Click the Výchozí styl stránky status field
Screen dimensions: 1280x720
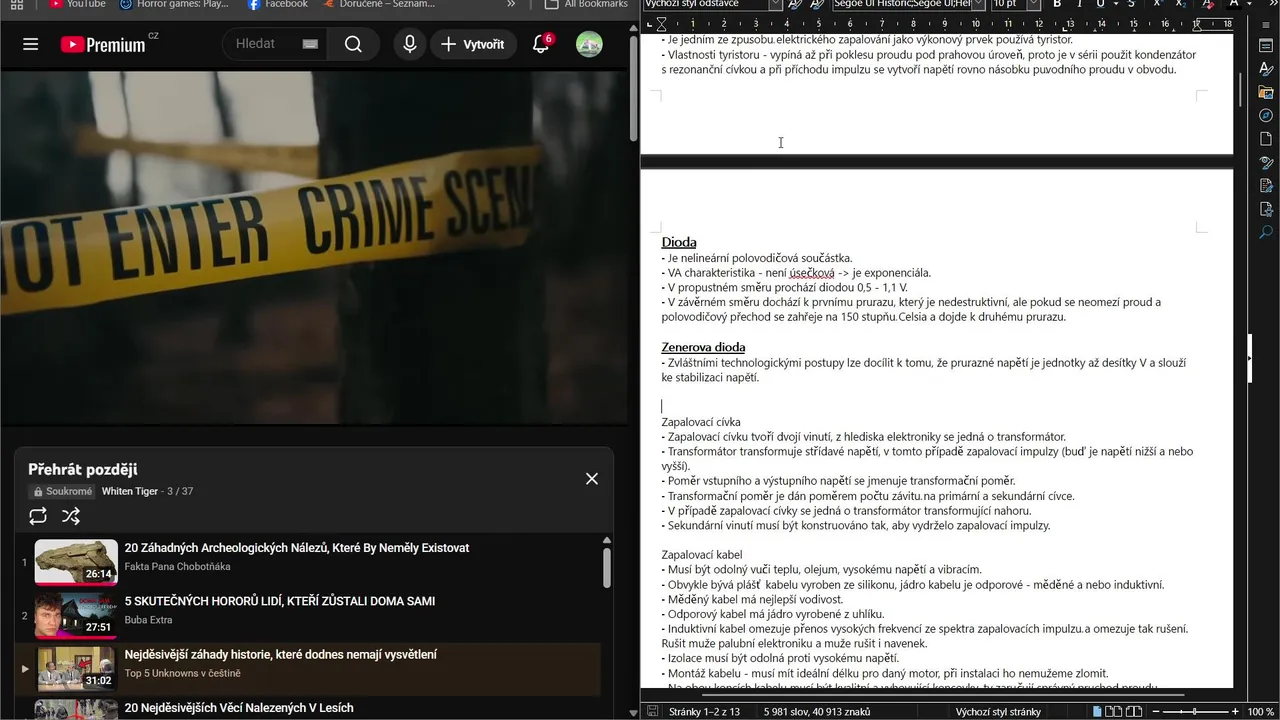click(998, 712)
